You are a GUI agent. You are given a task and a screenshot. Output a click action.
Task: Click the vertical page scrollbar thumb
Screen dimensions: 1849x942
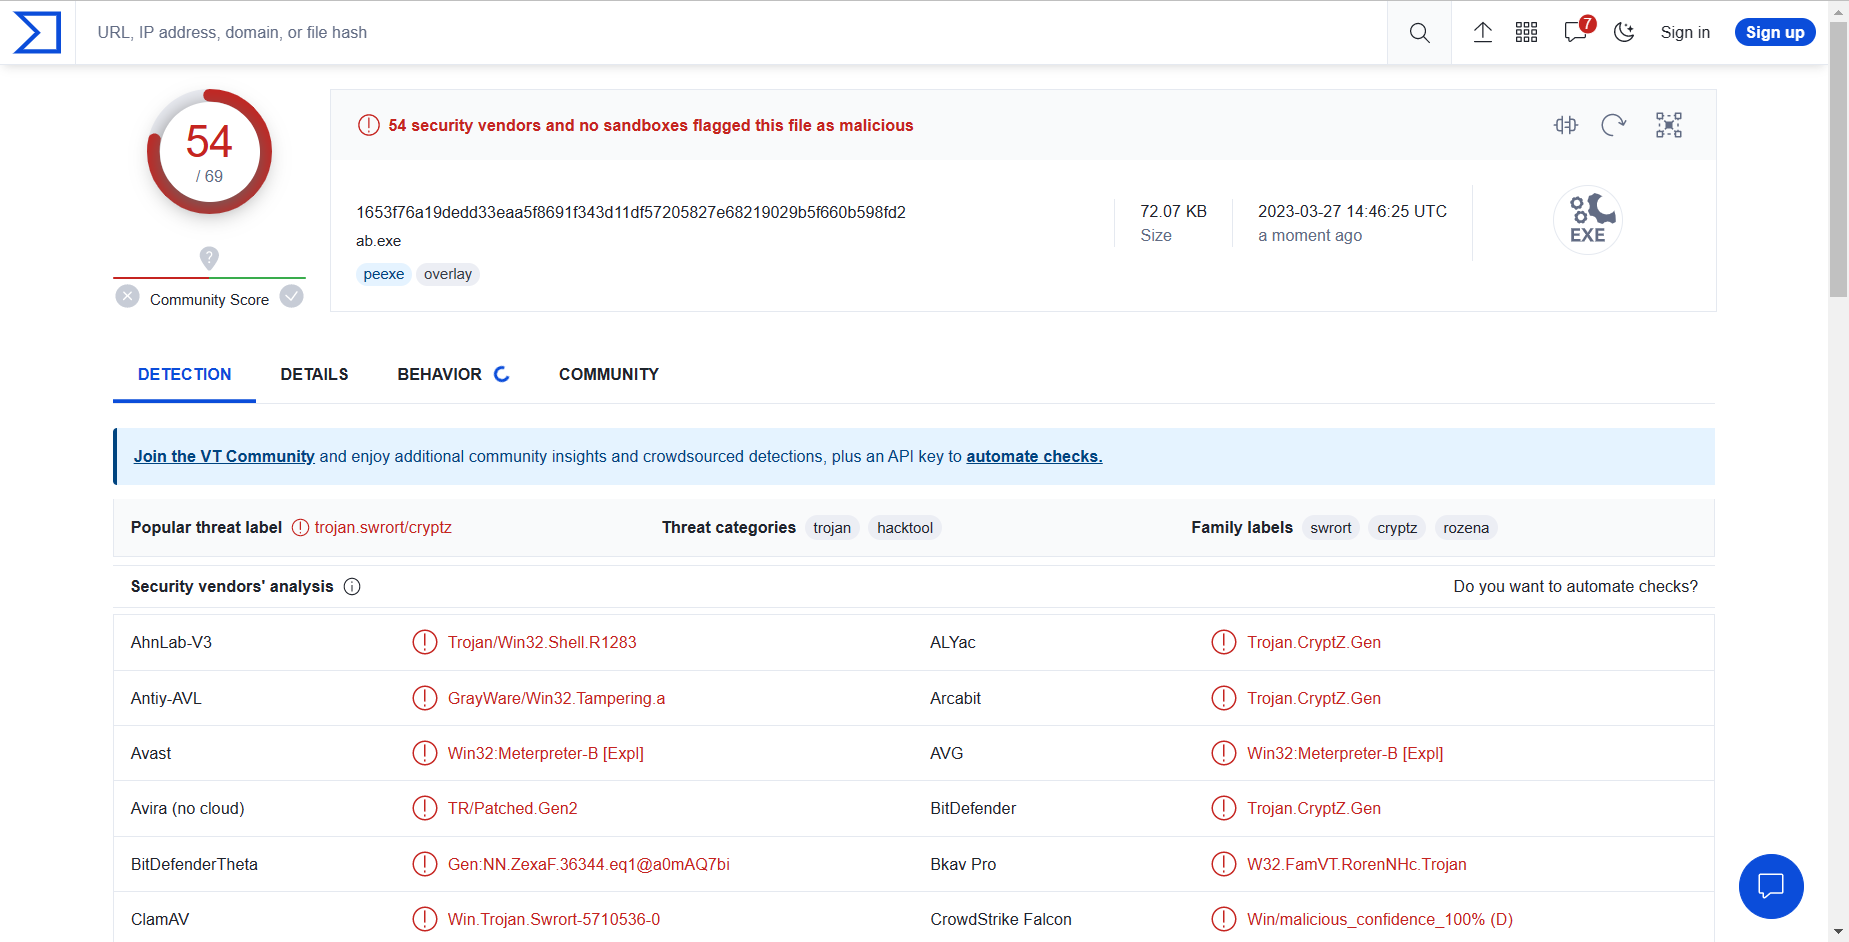click(x=1838, y=160)
